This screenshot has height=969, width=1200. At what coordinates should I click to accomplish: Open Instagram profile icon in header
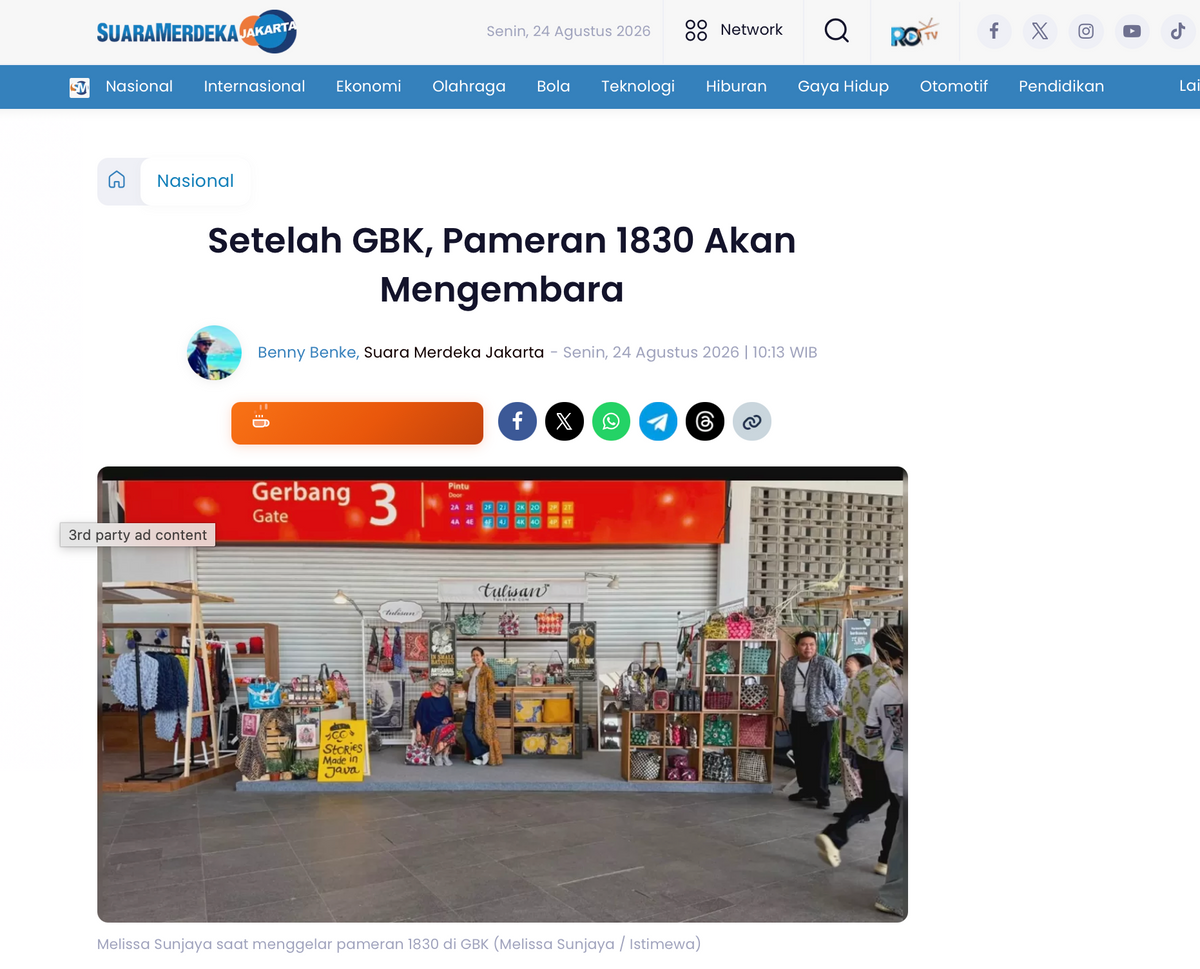pos(1086,31)
